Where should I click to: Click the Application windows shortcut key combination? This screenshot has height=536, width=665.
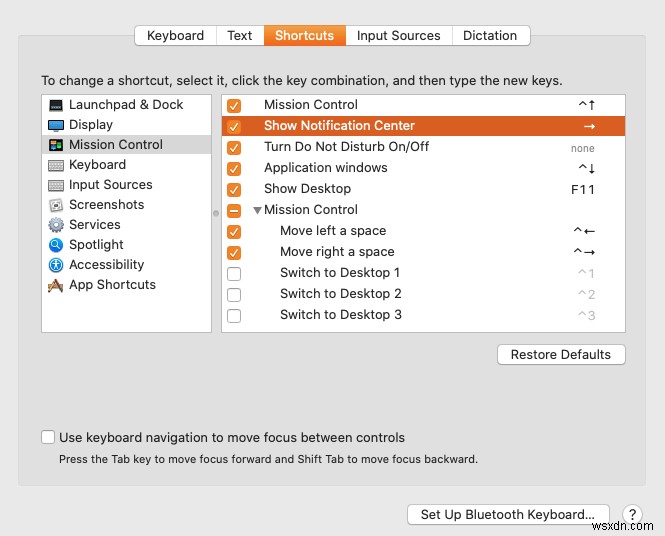coord(586,168)
